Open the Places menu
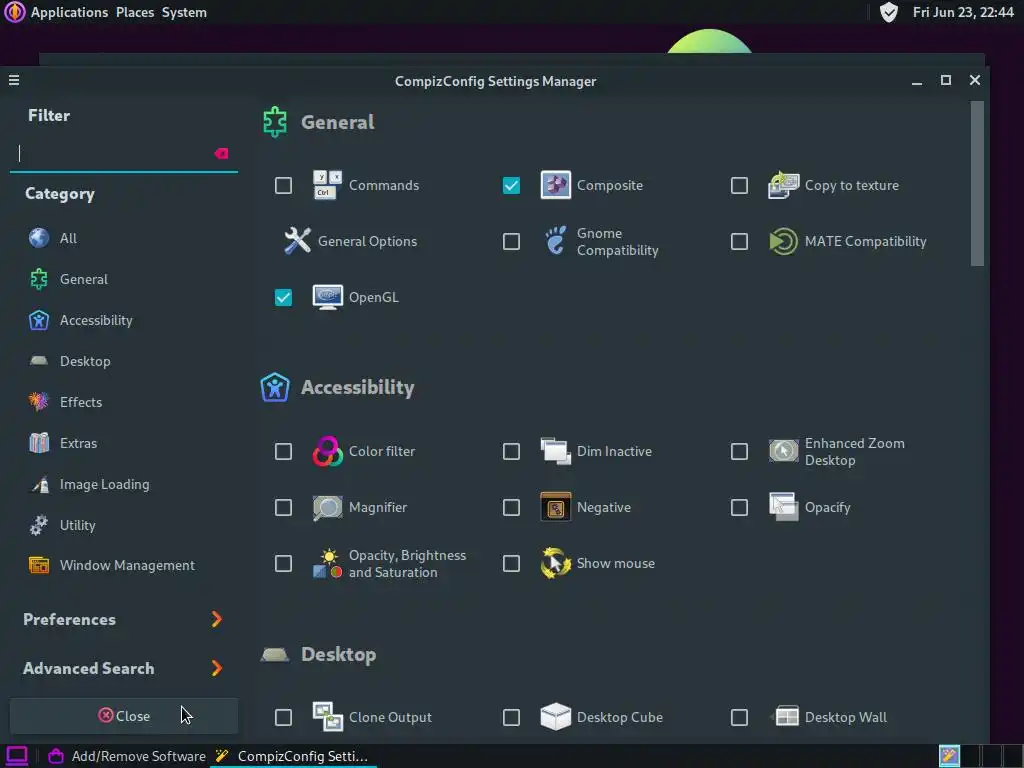 point(135,12)
